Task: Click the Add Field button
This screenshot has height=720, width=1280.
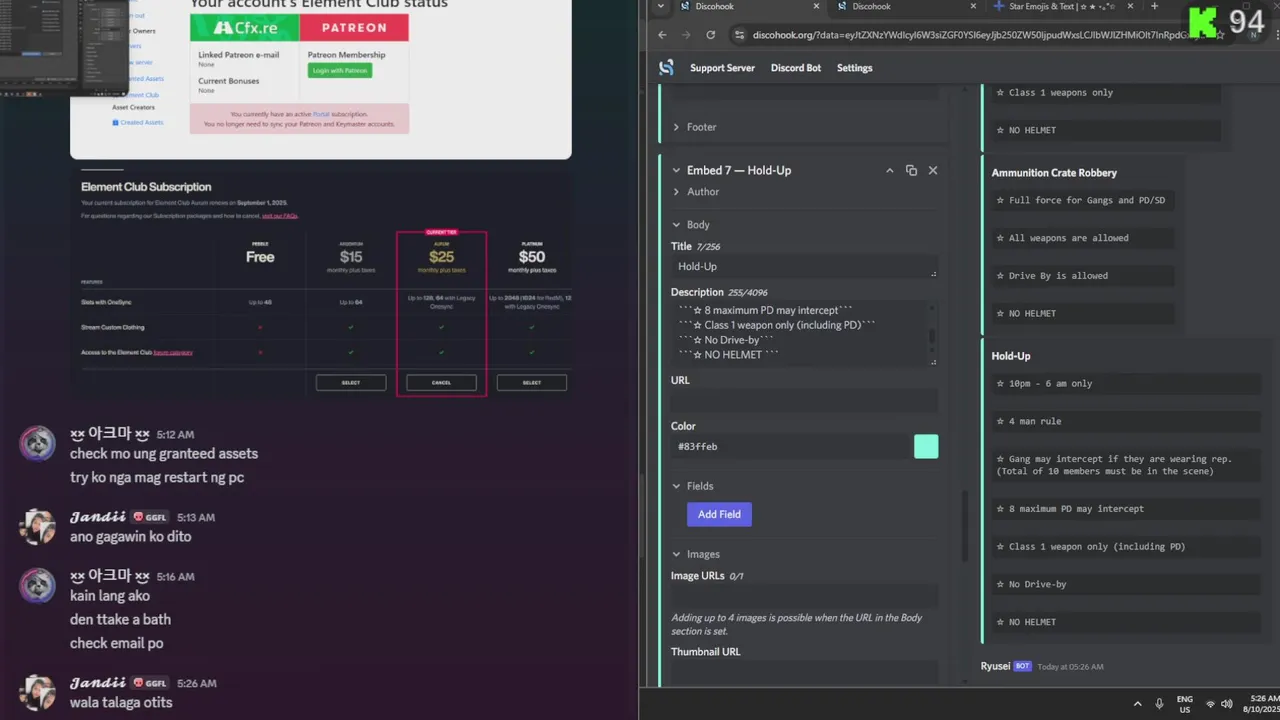Action: coord(719,514)
